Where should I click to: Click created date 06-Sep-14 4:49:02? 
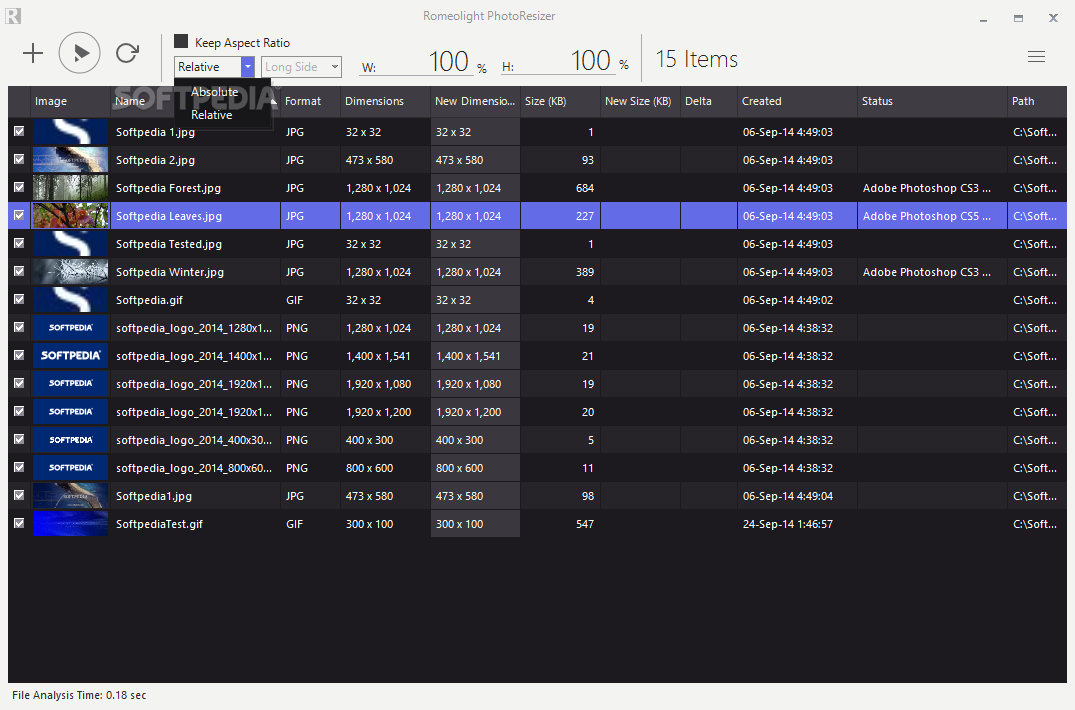point(788,300)
